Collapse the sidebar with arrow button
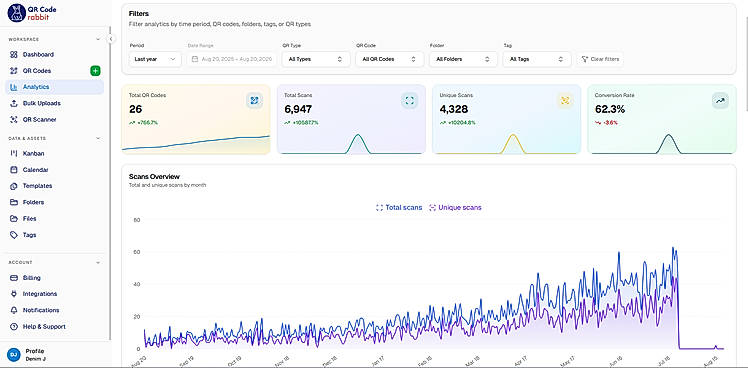748x368 pixels. [x=111, y=39]
